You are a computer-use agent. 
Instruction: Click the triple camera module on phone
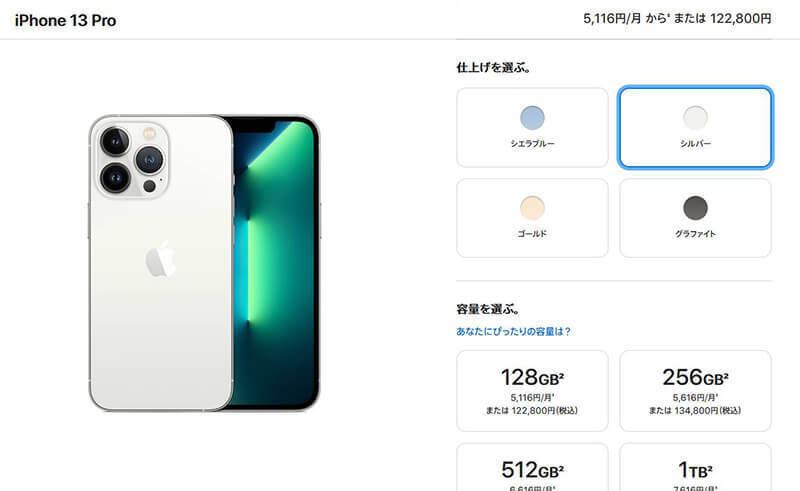[x=130, y=159]
